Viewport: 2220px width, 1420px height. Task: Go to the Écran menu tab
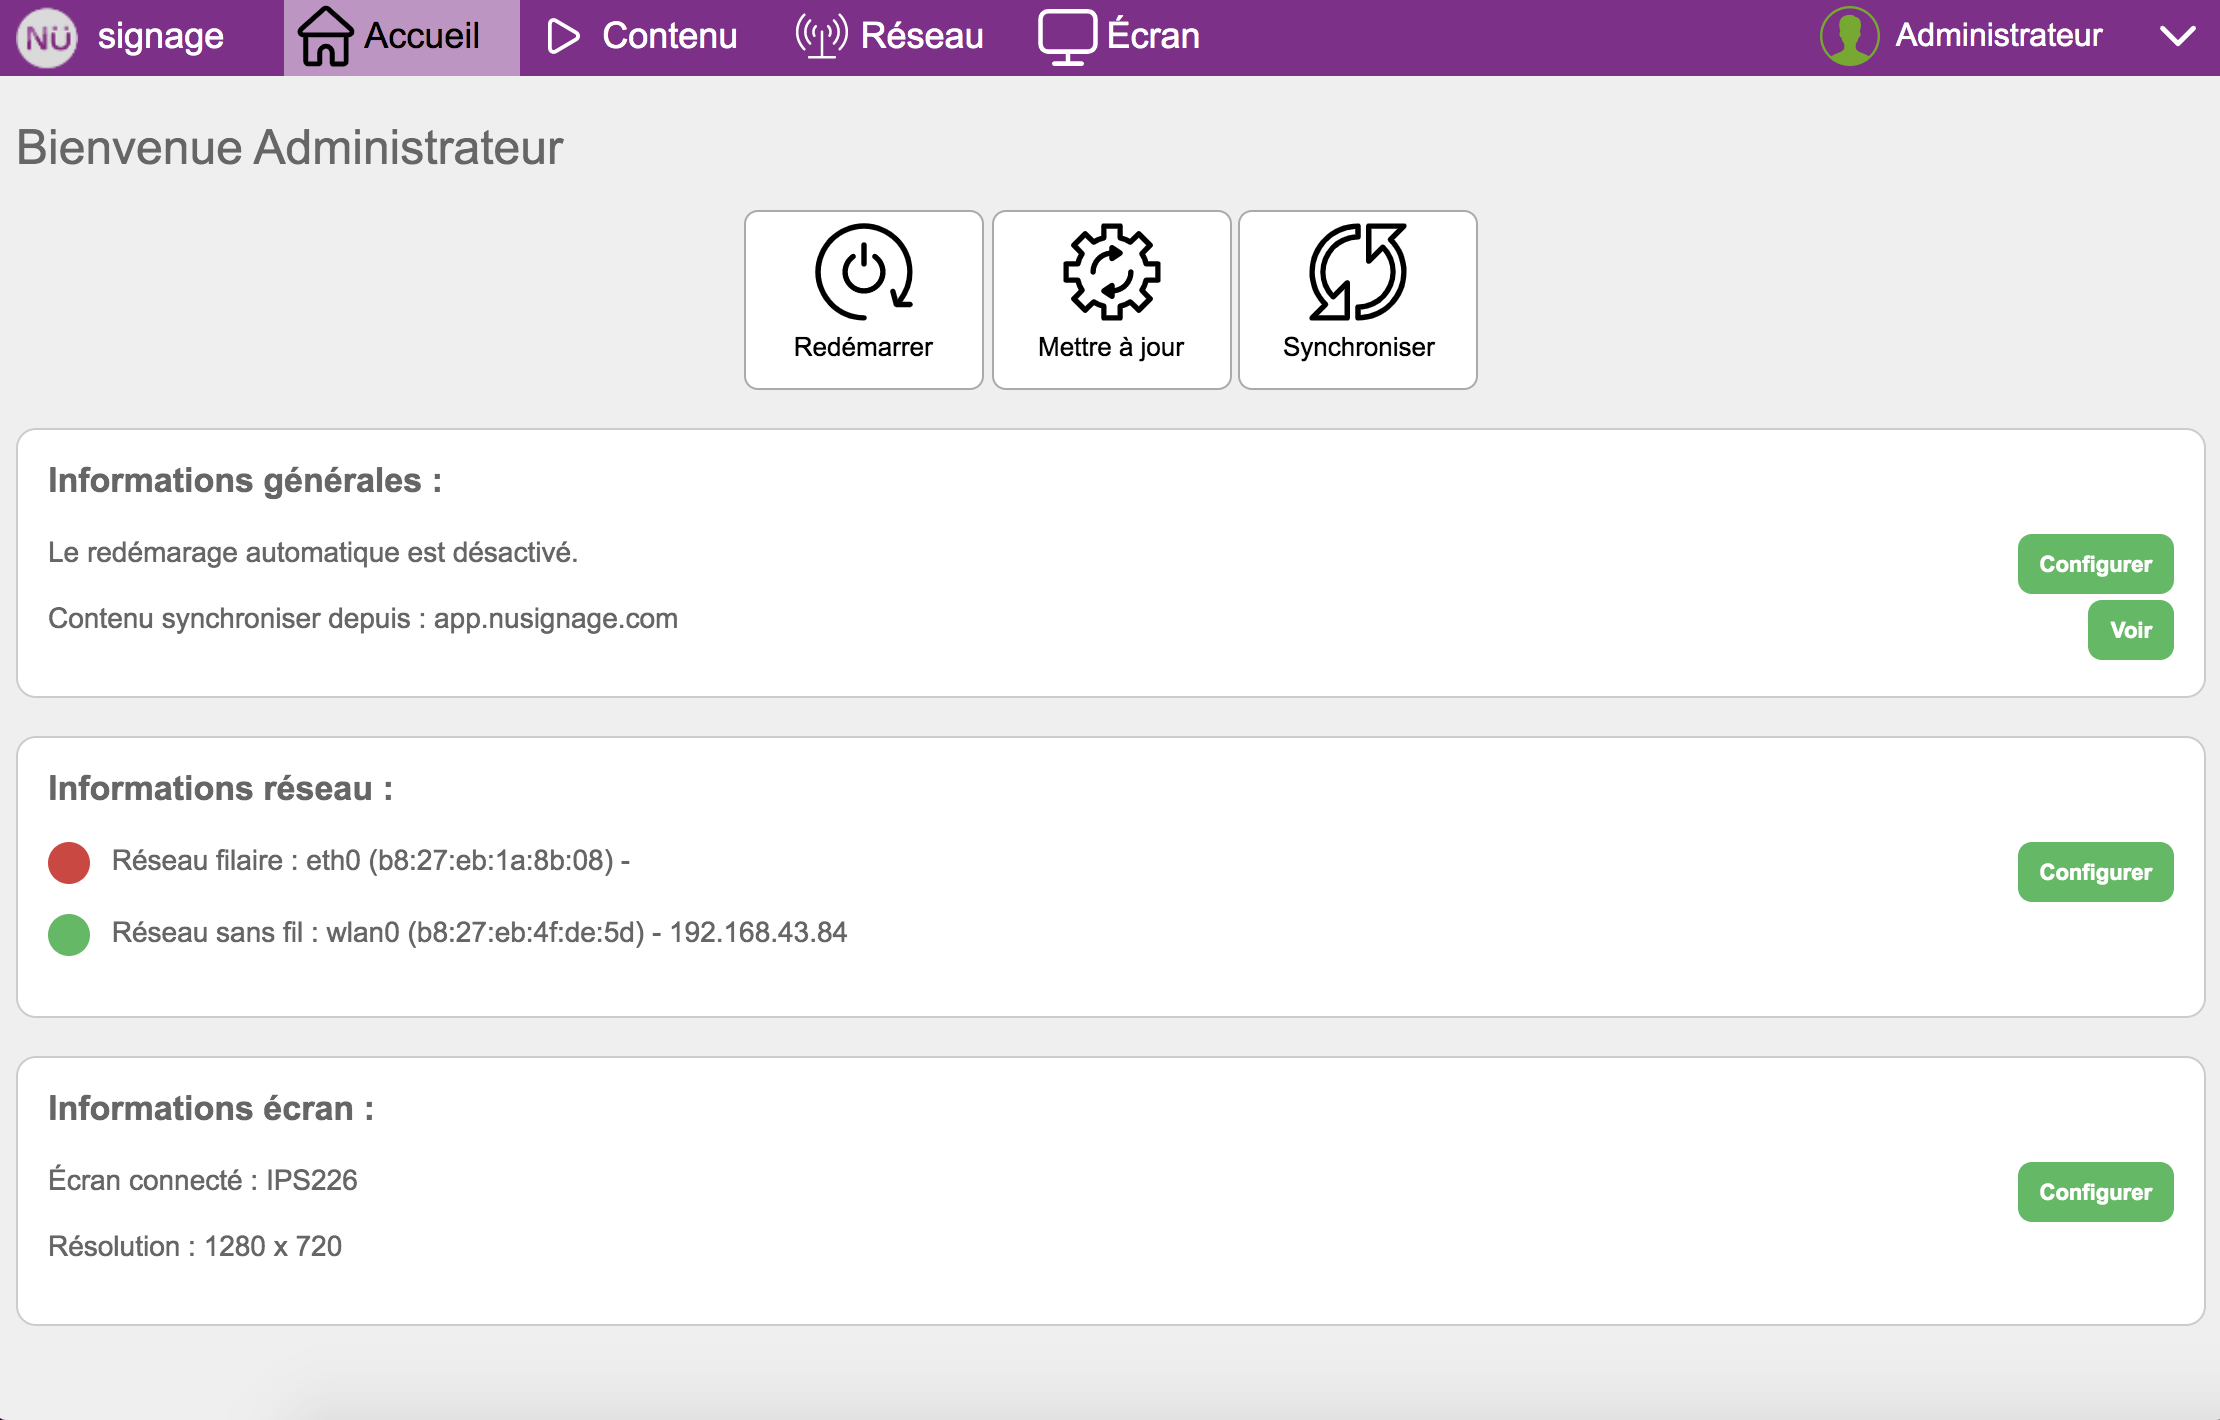click(1152, 36)
